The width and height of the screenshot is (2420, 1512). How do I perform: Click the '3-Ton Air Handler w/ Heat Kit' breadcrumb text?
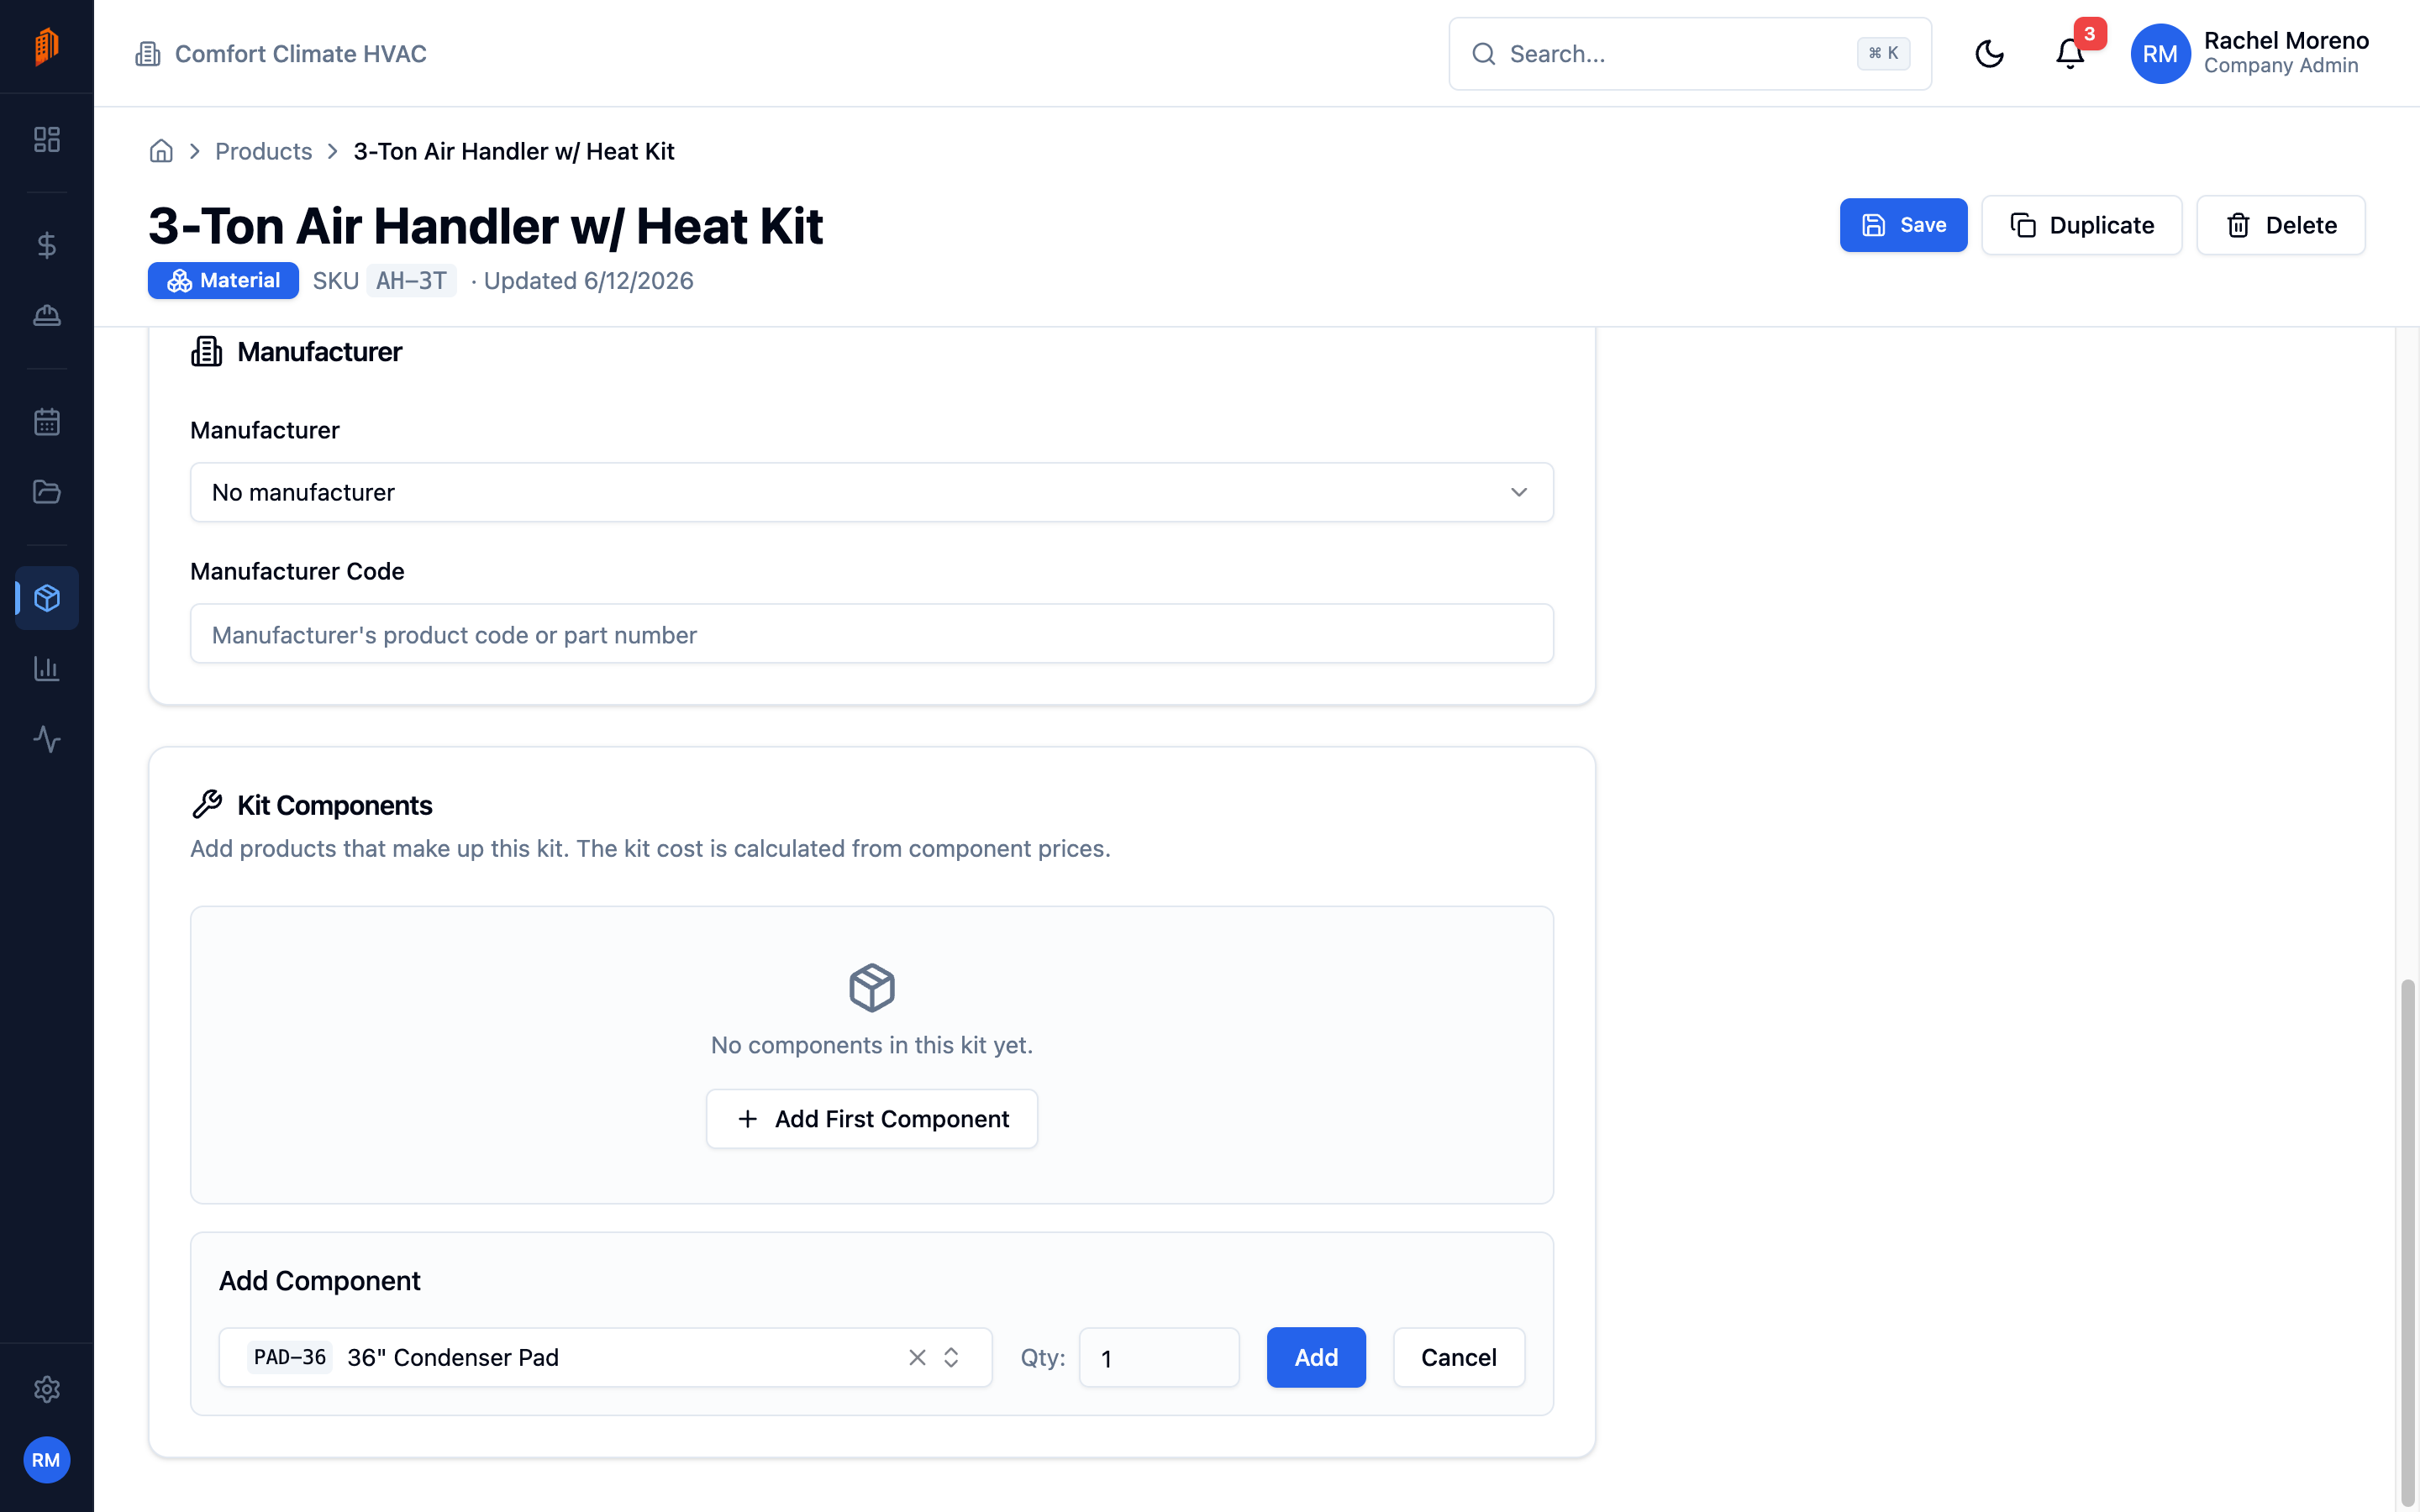point(514,151)
